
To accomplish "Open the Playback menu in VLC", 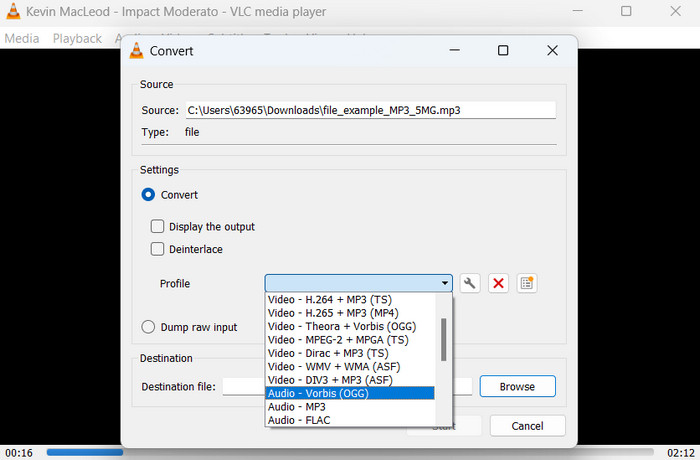I will coord(77,38).
